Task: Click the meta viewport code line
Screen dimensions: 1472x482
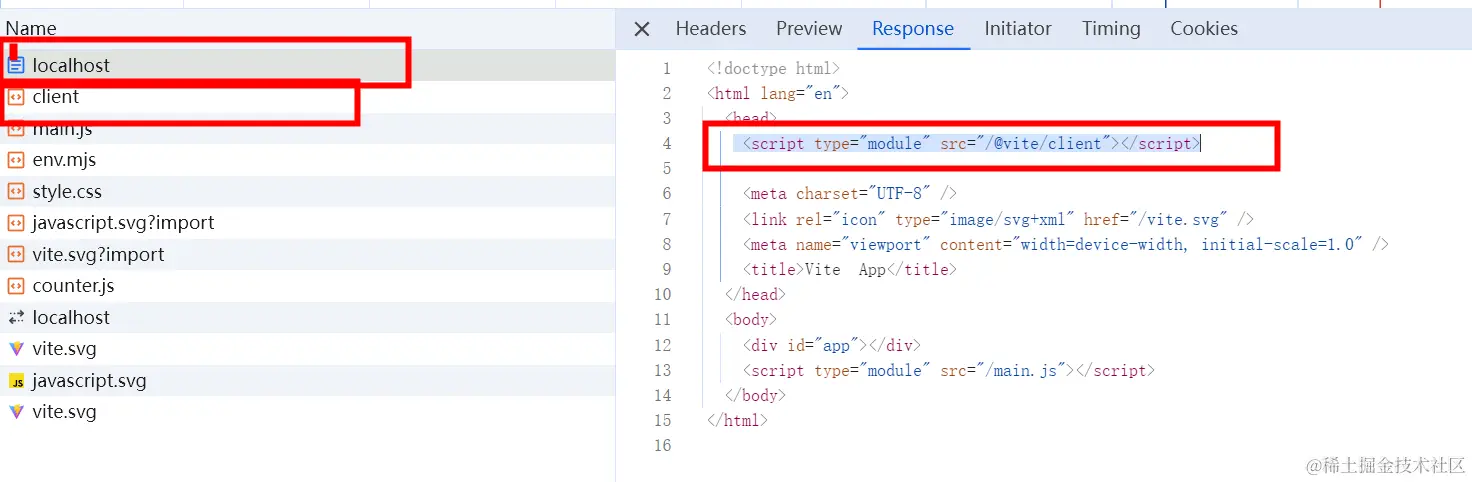Action: pyautogui.click(x=1065, y=245)
